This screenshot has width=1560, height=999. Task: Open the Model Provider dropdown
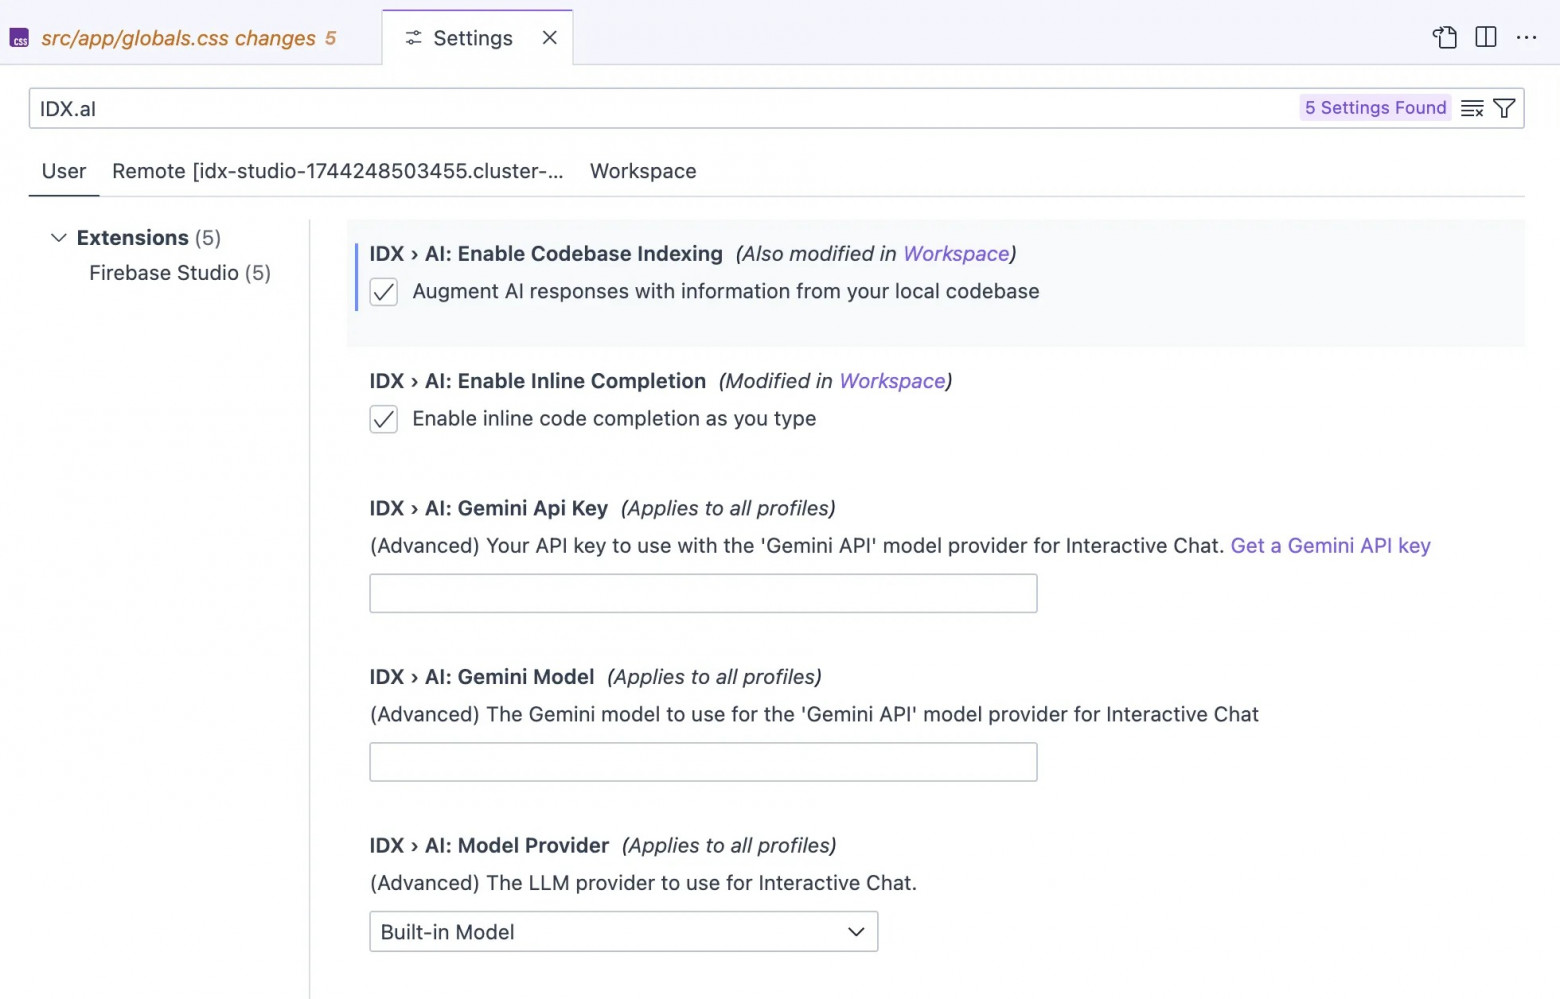pos(623,932)
